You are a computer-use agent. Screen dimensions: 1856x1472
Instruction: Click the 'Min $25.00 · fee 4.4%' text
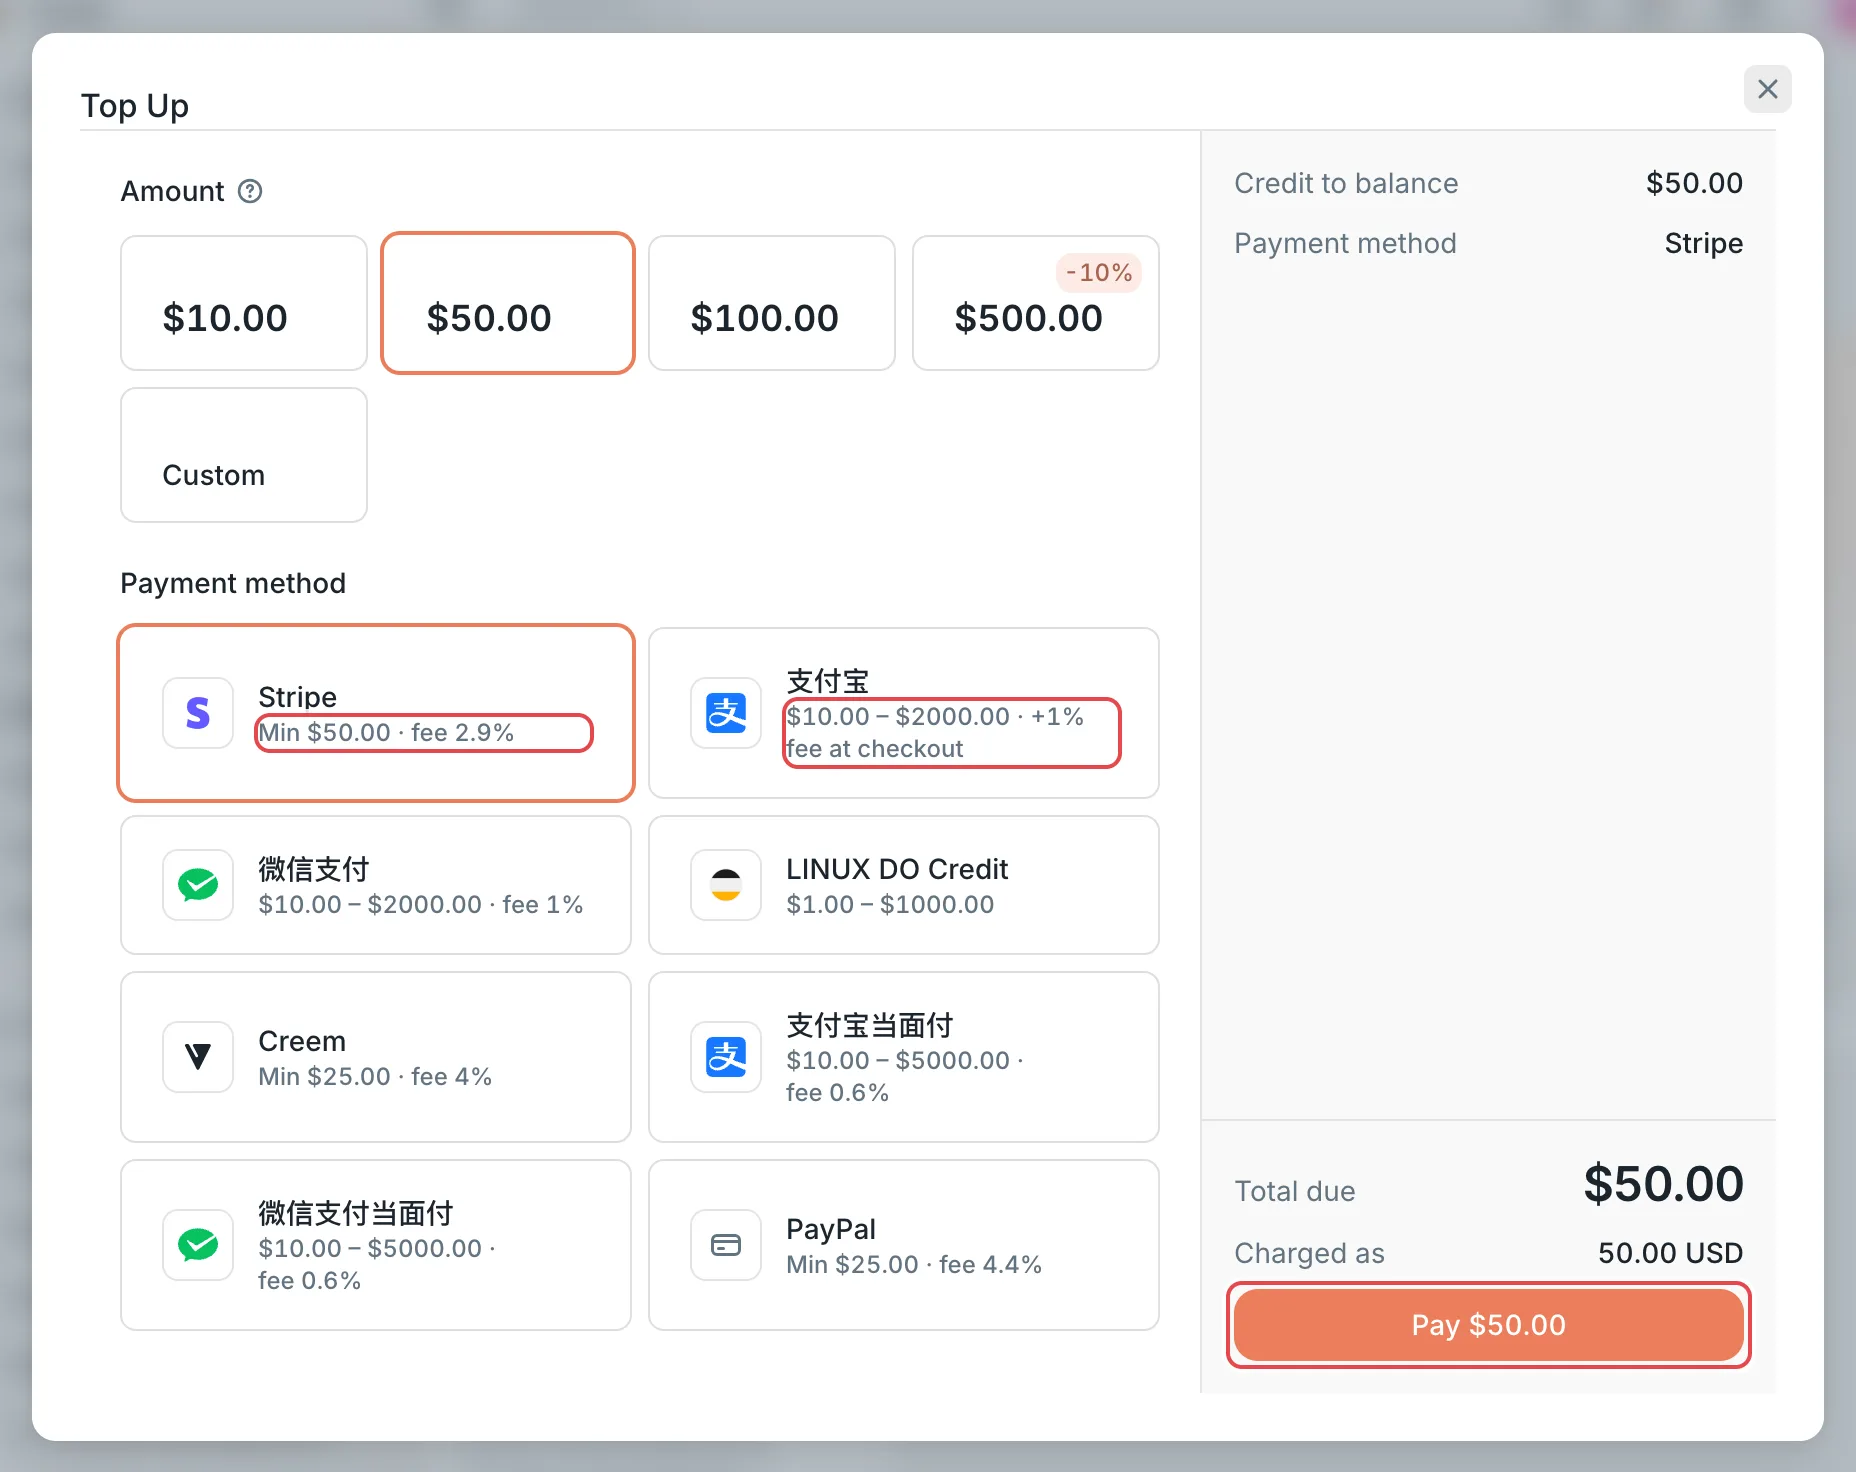(x=914, y=1265)
